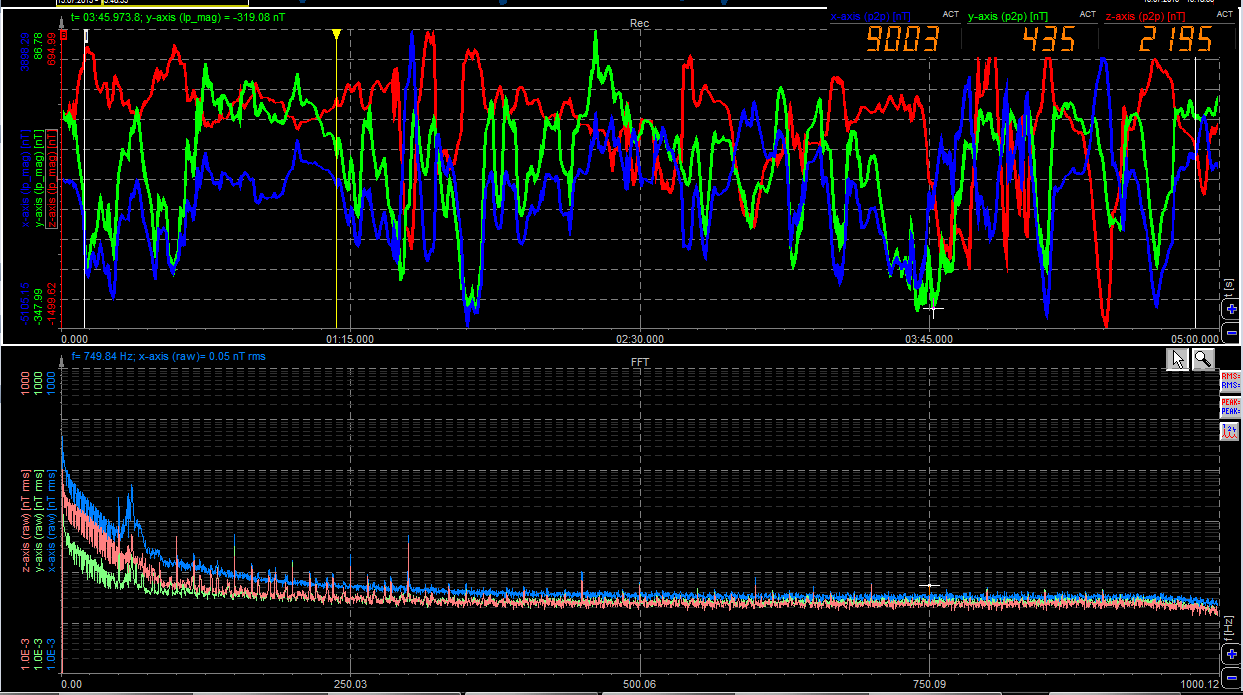1243x695 pixels.
Task: Click the FFT graph title
Action: [x=641, y=363]
